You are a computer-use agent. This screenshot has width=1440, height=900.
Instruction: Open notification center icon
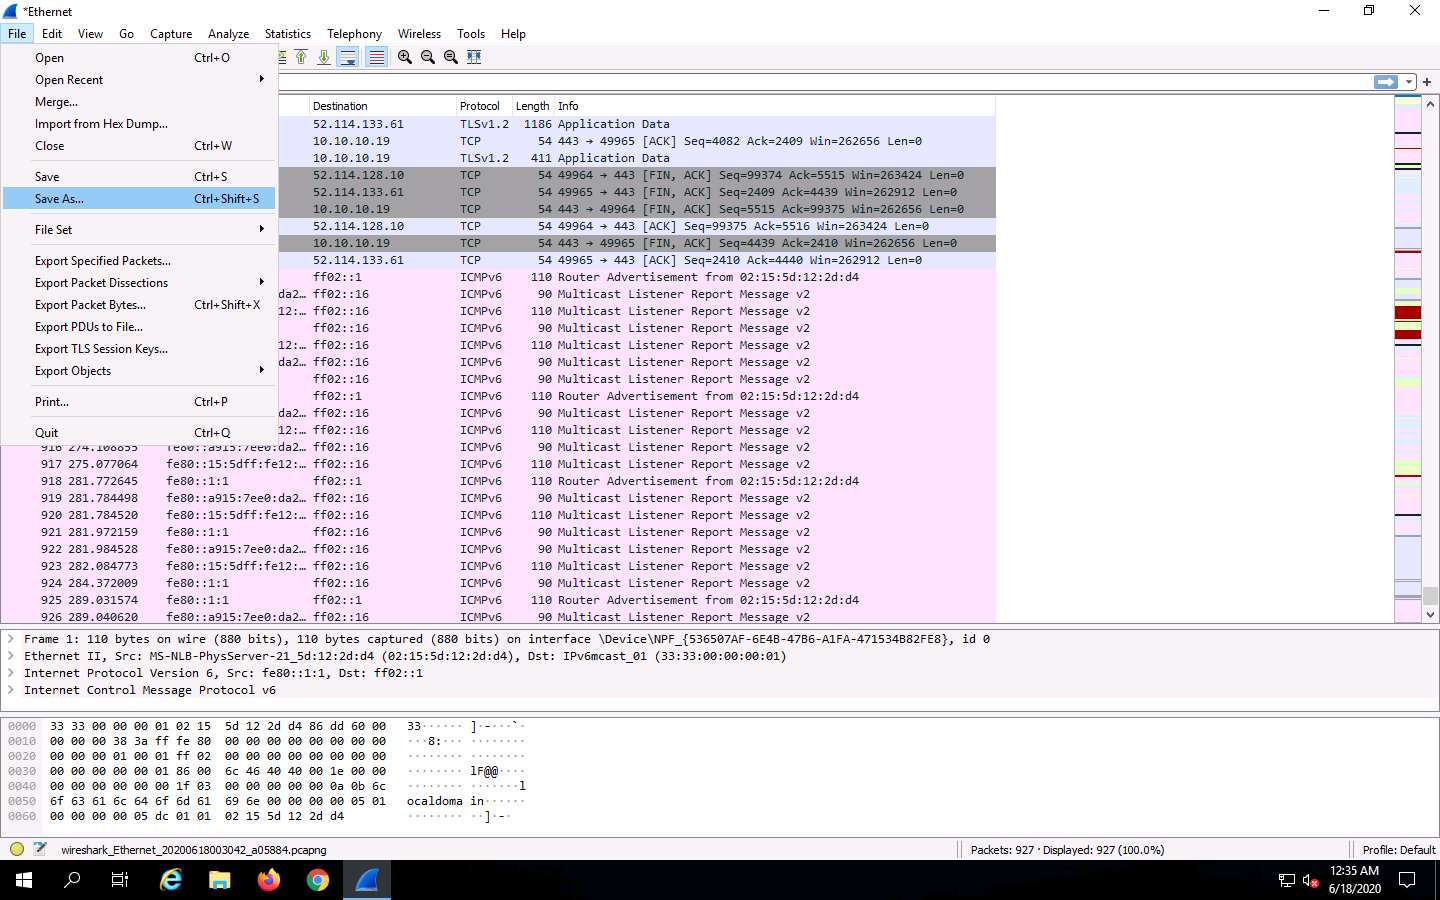pyautogui.click(x=1407, y=880)
